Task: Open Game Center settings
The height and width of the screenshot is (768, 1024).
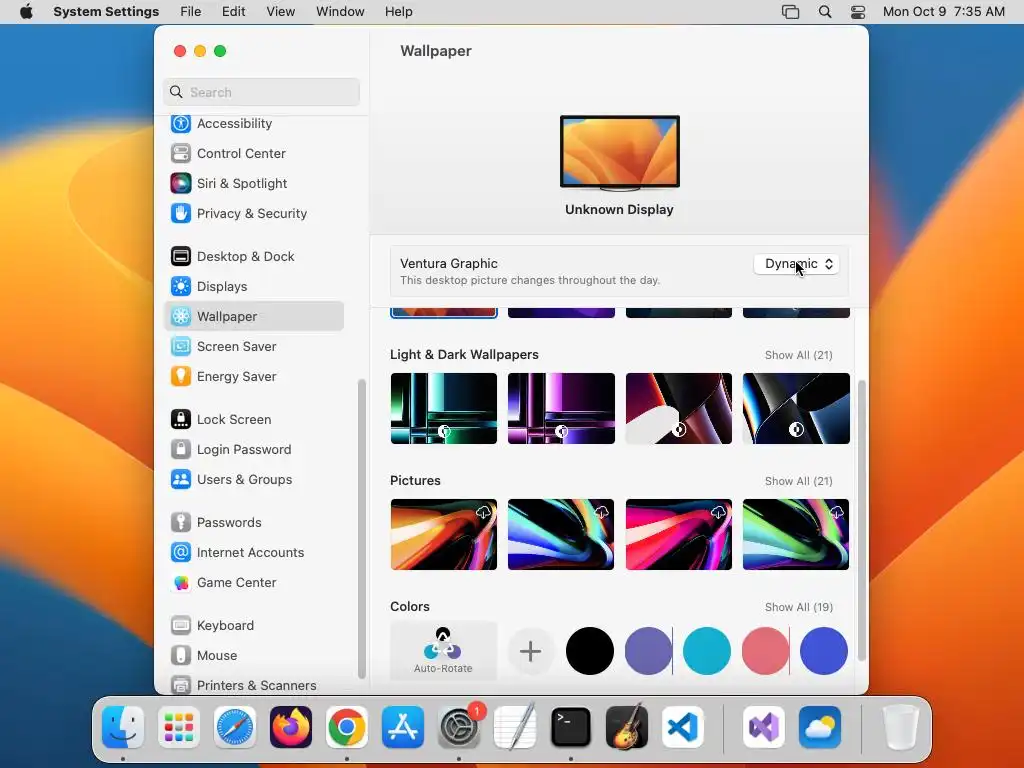Action: point(253,583)
